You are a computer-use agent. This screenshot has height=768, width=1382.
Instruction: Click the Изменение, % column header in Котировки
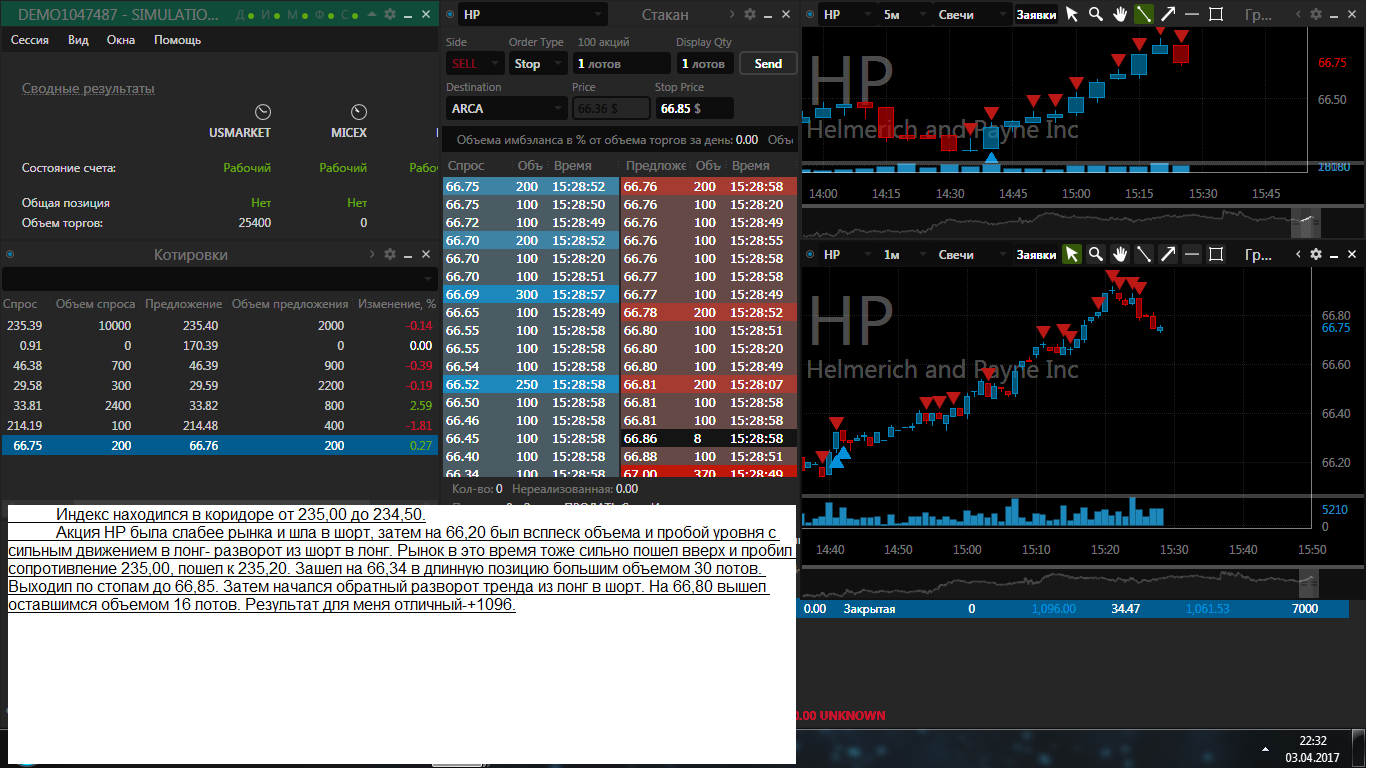point(397,304)
